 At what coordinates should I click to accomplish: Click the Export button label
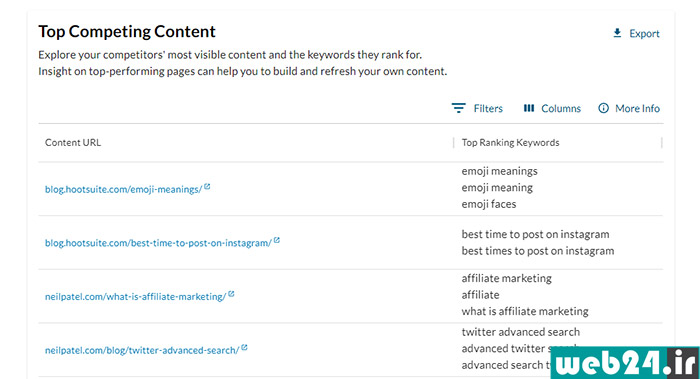point(644,33)
